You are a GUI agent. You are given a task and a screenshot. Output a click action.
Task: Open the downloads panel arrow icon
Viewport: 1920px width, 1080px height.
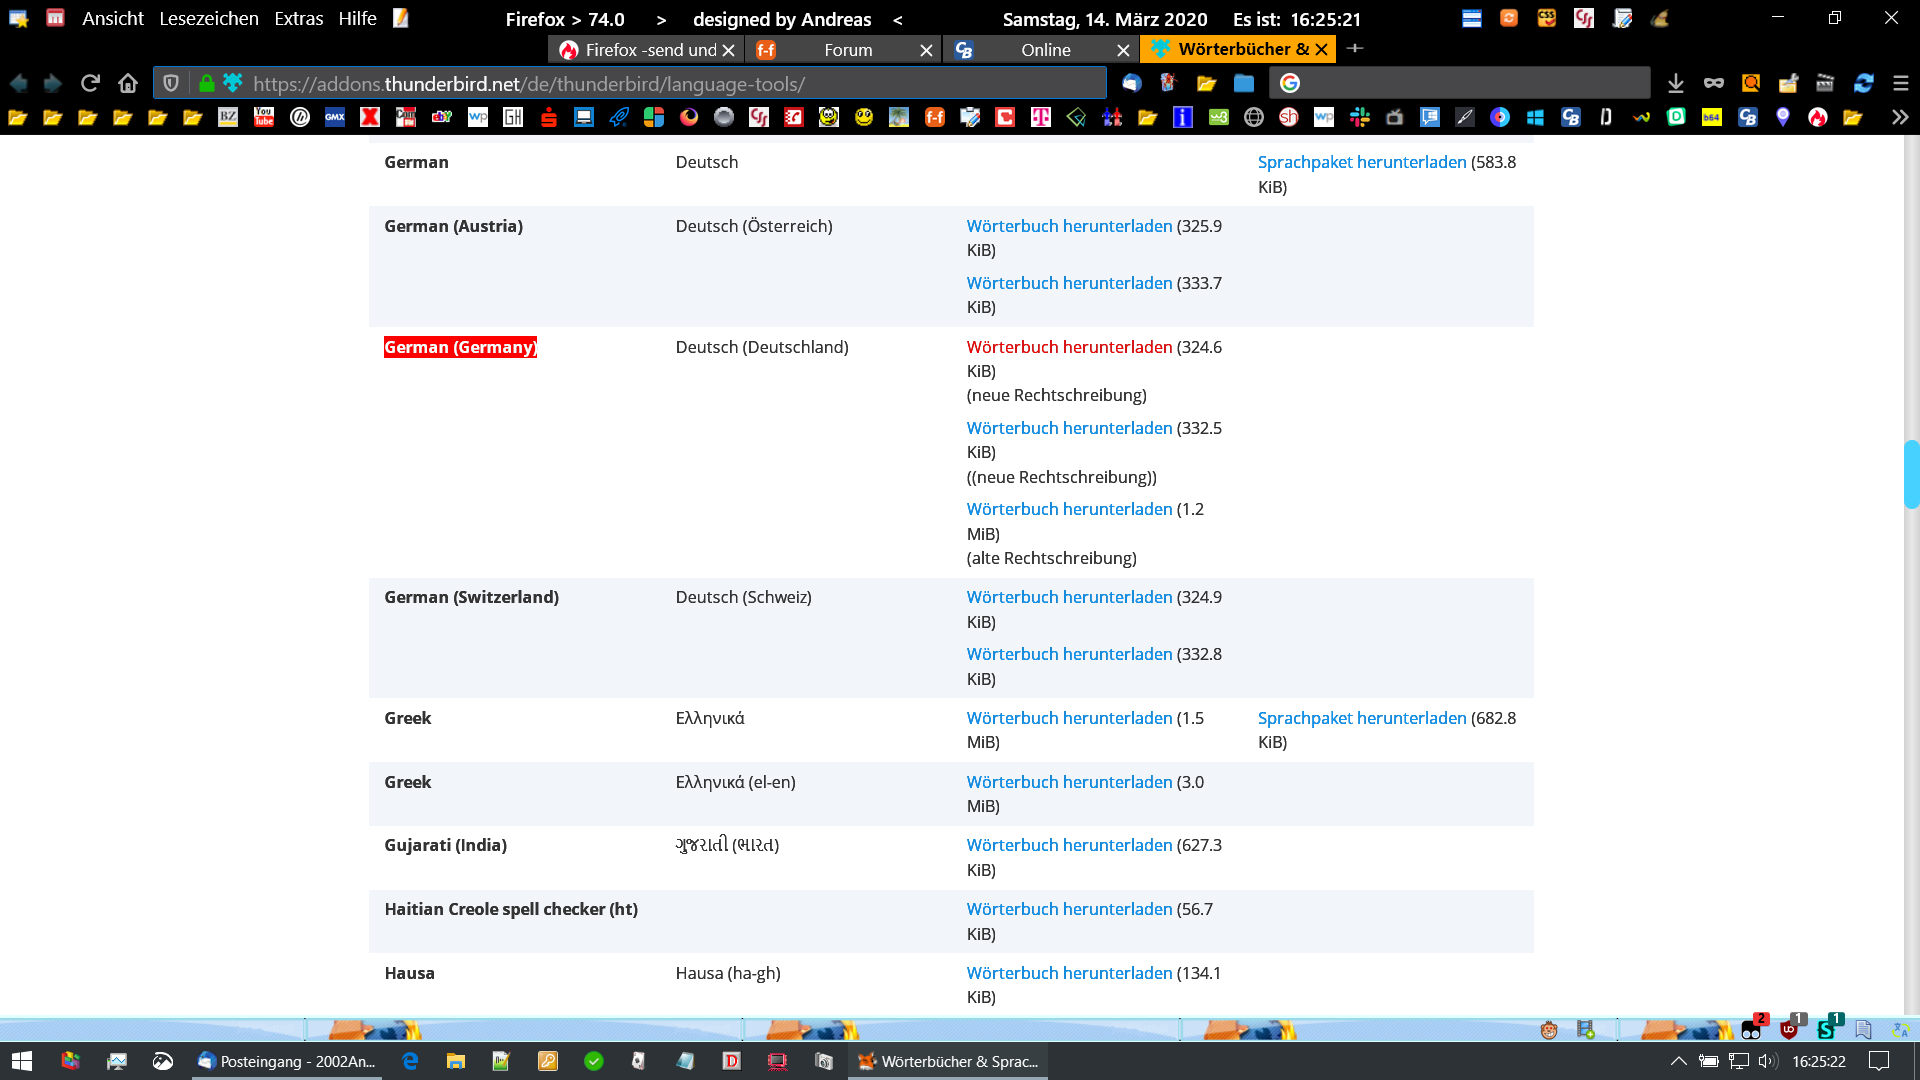1676,83
